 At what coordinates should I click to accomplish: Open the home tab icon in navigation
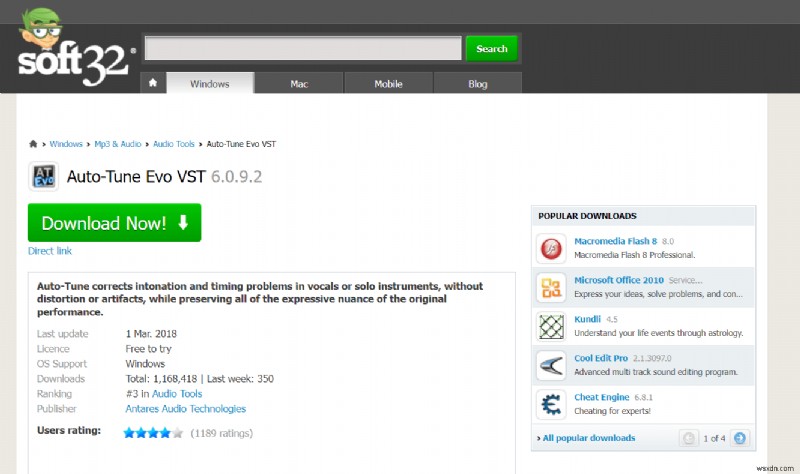153,83
